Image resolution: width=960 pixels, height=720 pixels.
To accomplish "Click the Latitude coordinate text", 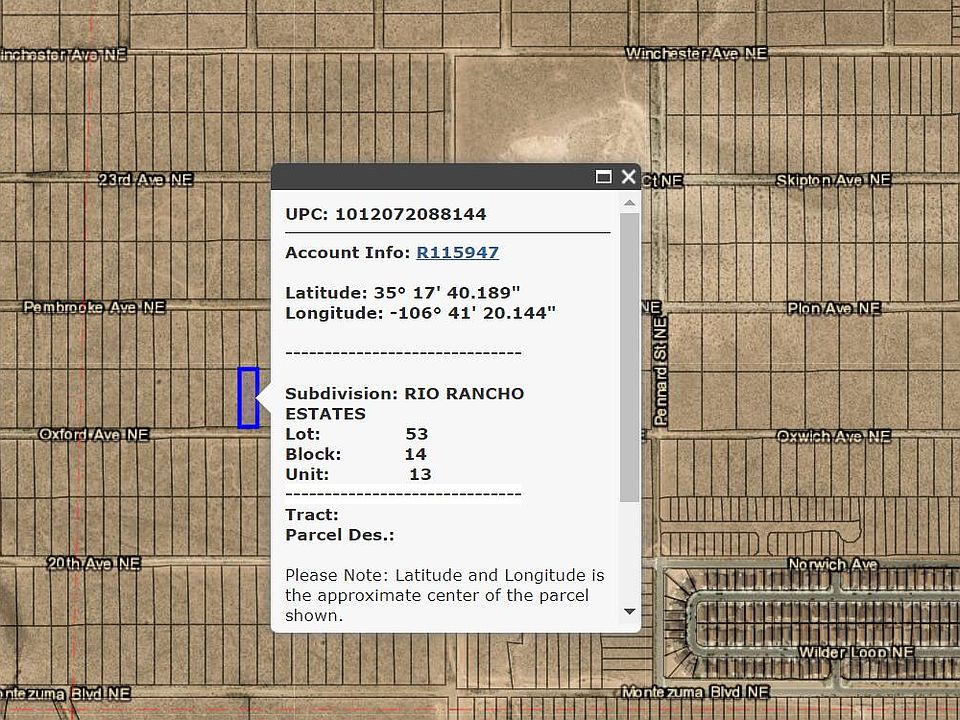I will click(402, 293).
